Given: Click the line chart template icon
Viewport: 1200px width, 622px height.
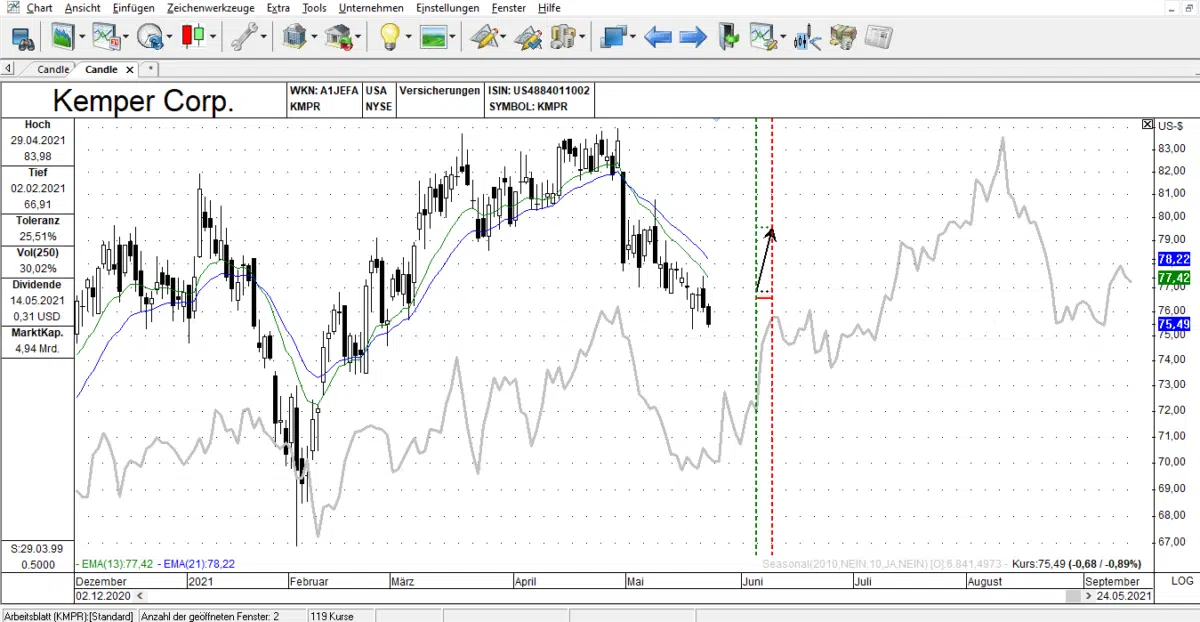Looking at the screenshot, I should tap(107, 38).
